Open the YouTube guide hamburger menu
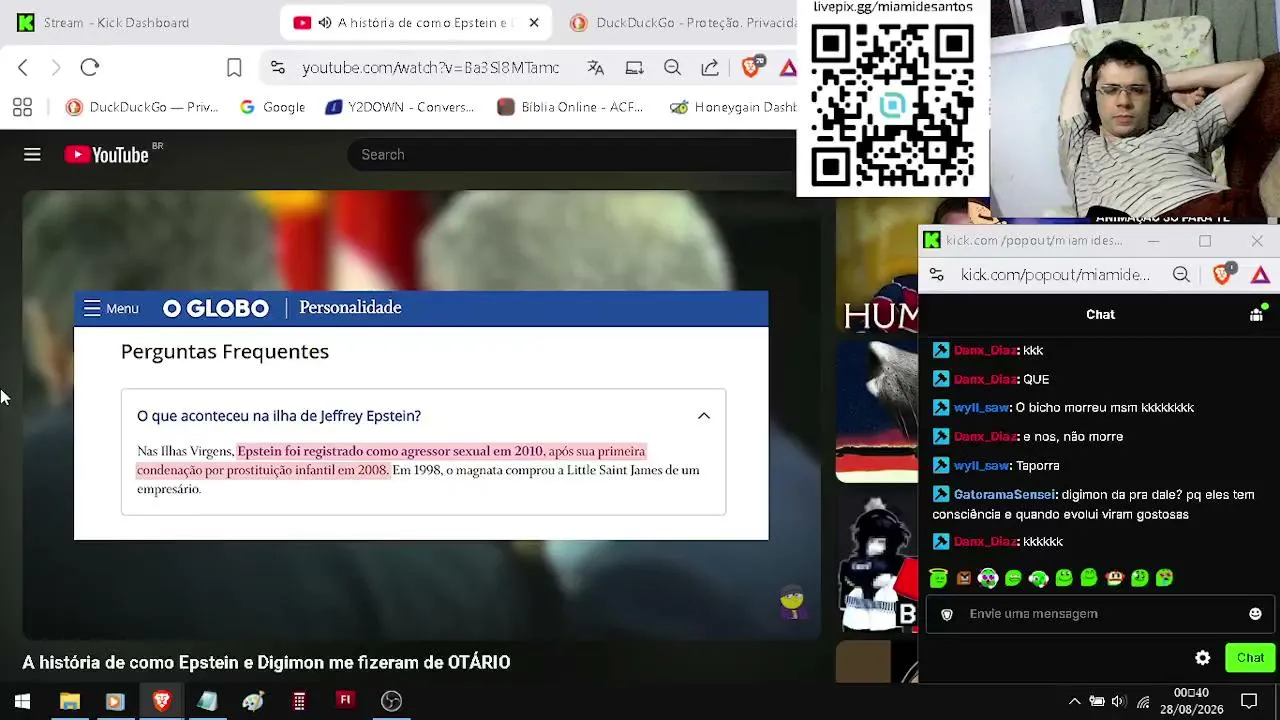This screenshot has width=1280, height=720. pyautogui.click(x=32, y=154)
